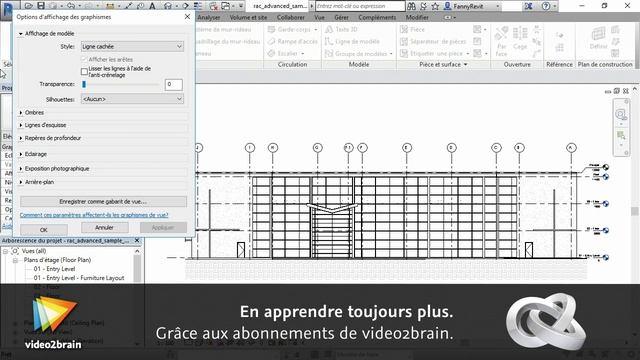Click the keyword search field in title bar
The height and width of the screenshot is (360, 640).
coord(360,6)
